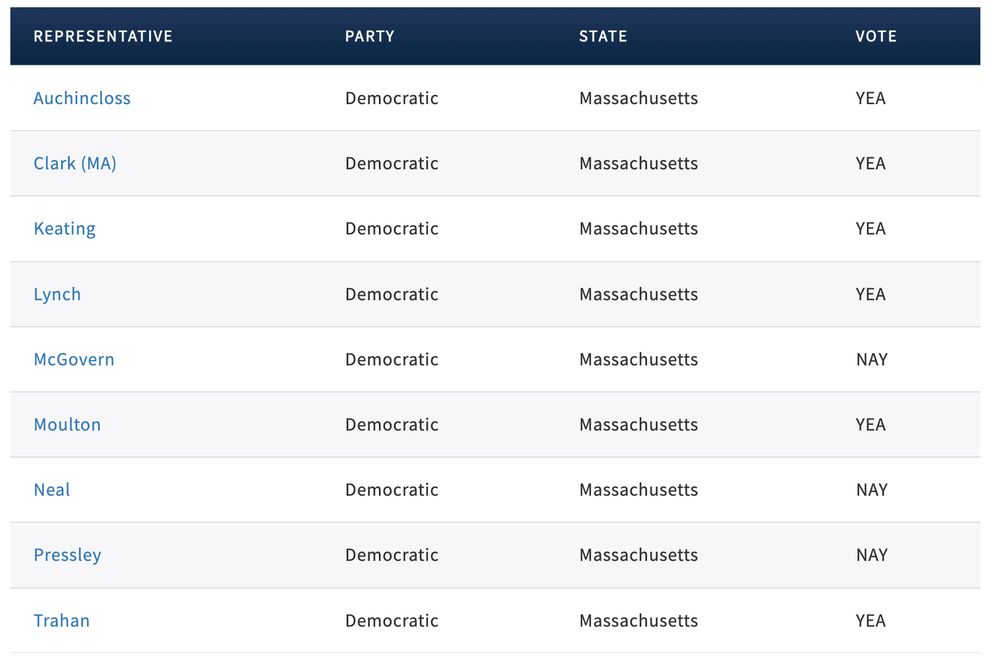Click the Moulton link
The image size is (1000, 672).
[x=67, y=425]
